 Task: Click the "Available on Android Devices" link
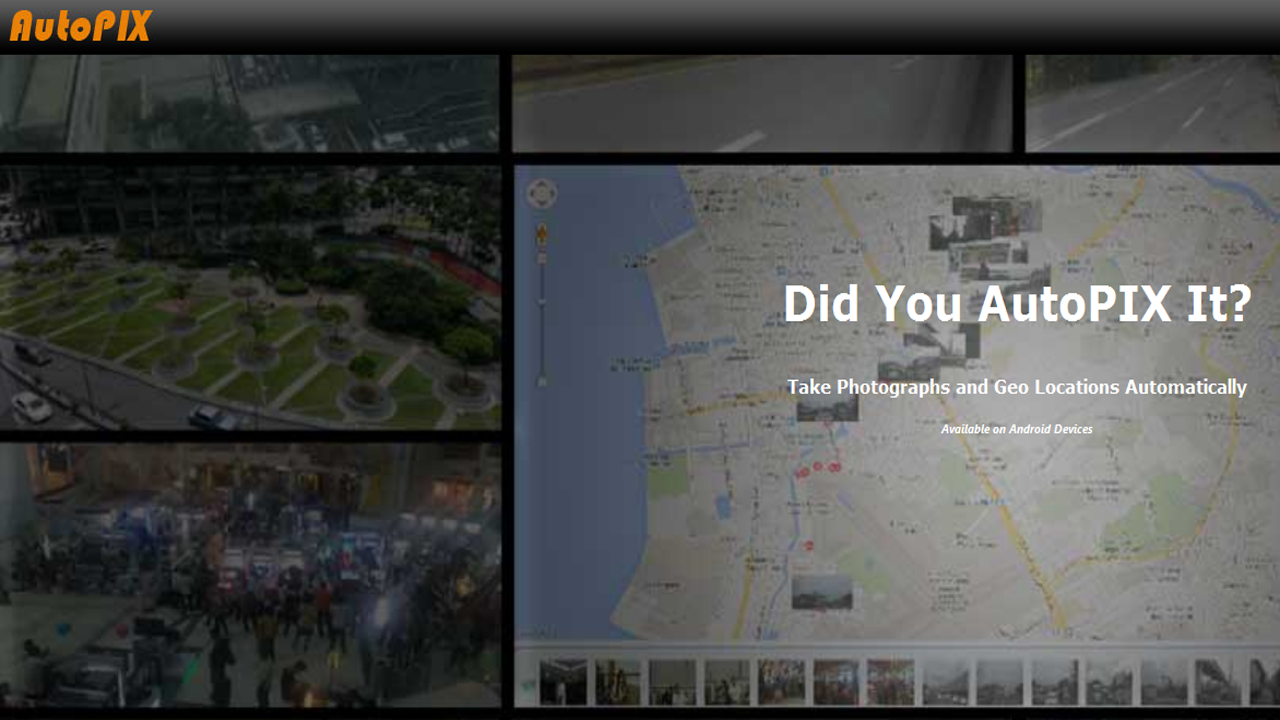click(1017, 429)
